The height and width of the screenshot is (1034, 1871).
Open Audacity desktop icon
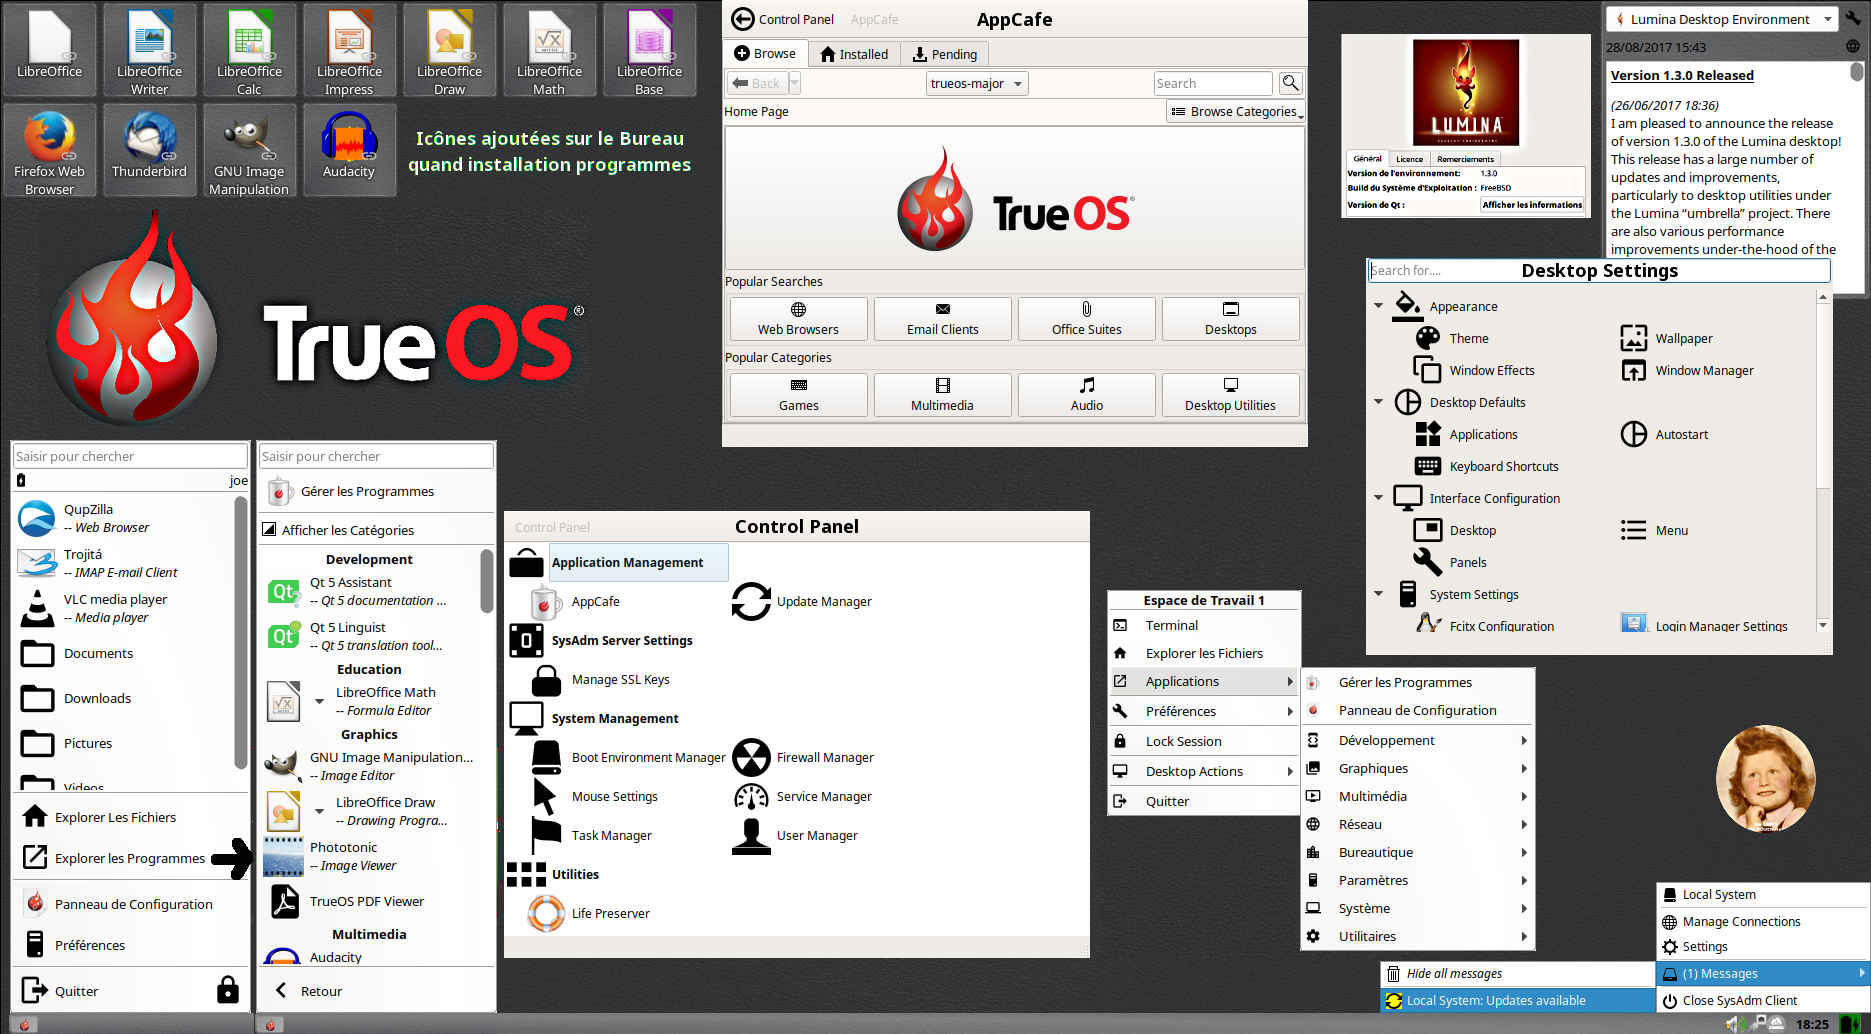349,150
